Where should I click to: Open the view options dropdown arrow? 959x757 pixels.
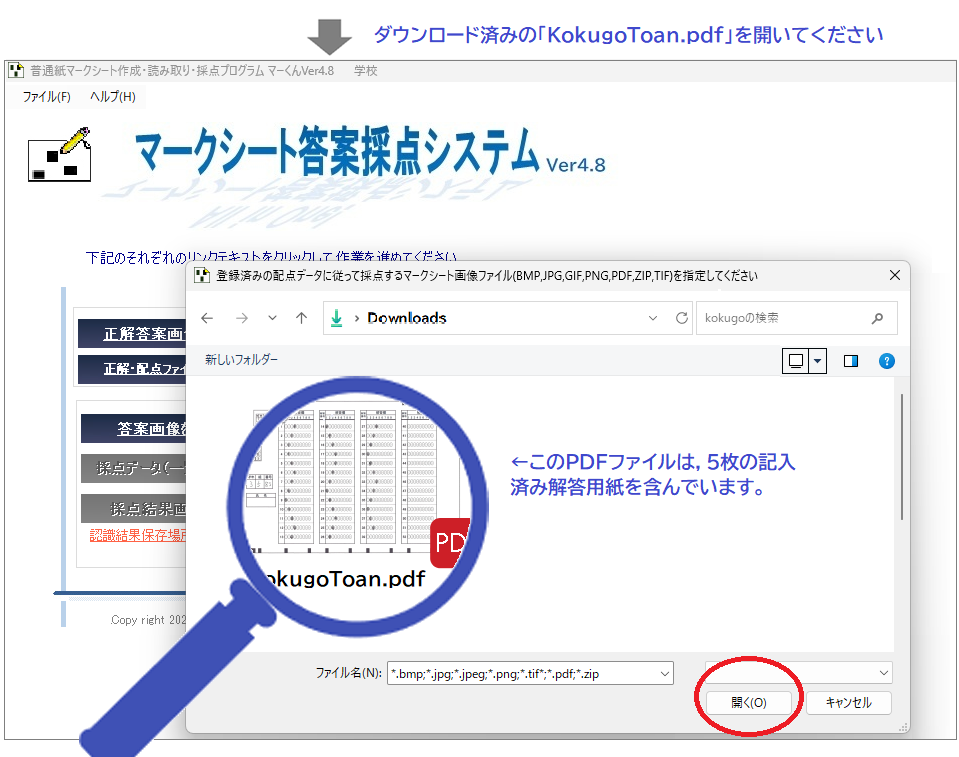tap(818, 361)
